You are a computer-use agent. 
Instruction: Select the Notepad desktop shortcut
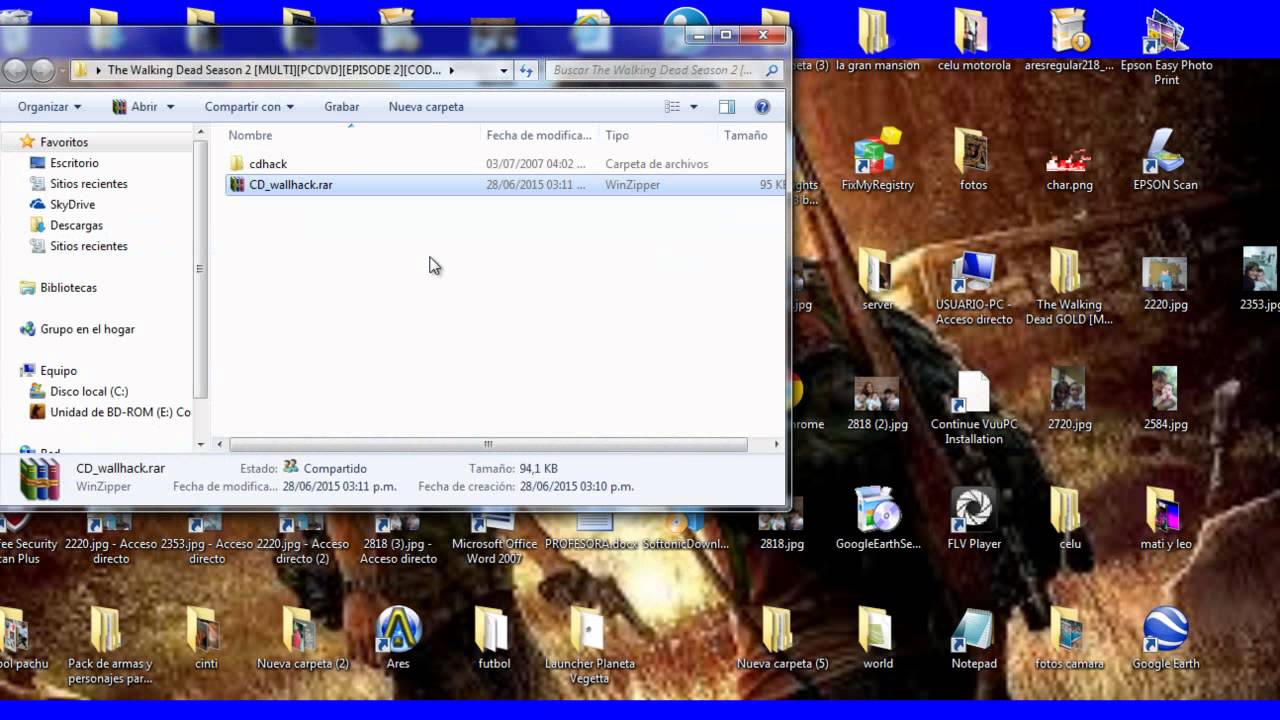973,638
